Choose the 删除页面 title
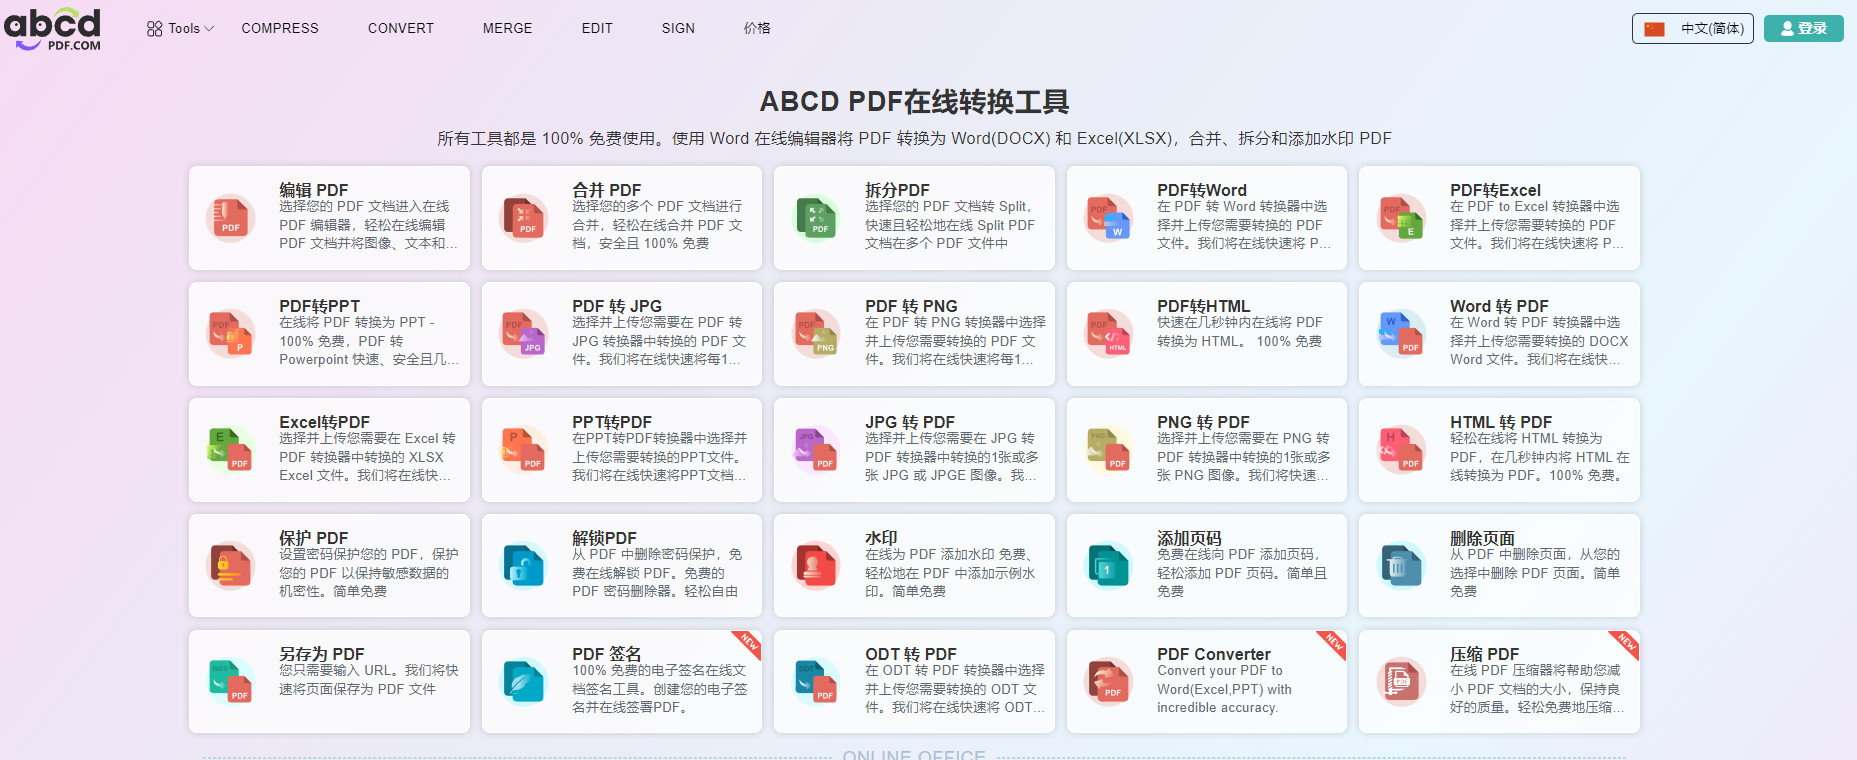The width and height of the screenshot is (1857, 760). click(x=1482, y=538)
